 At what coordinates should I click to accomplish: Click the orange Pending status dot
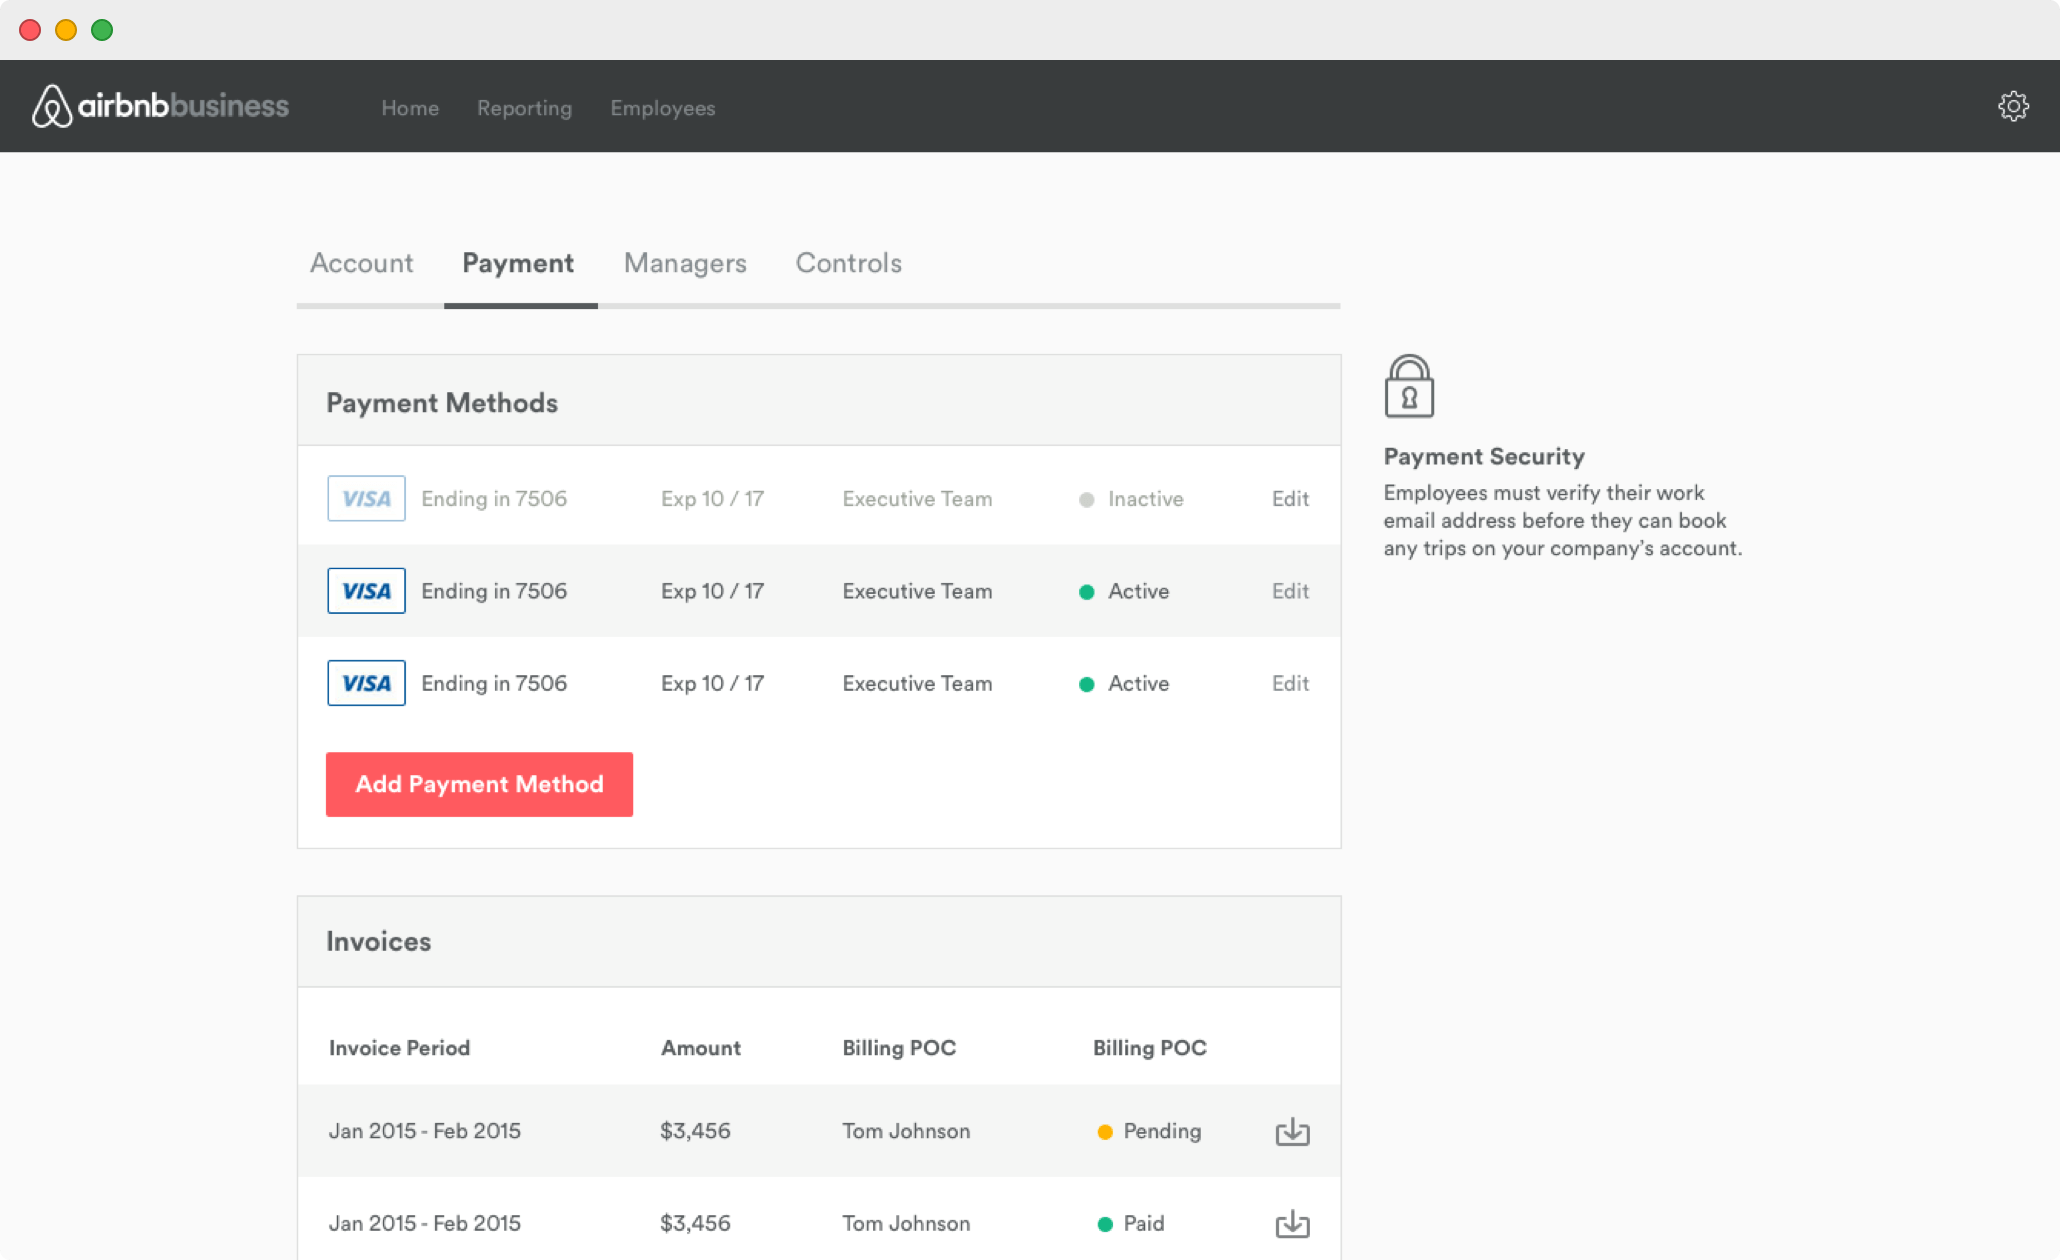(x=1105, y=1132)
